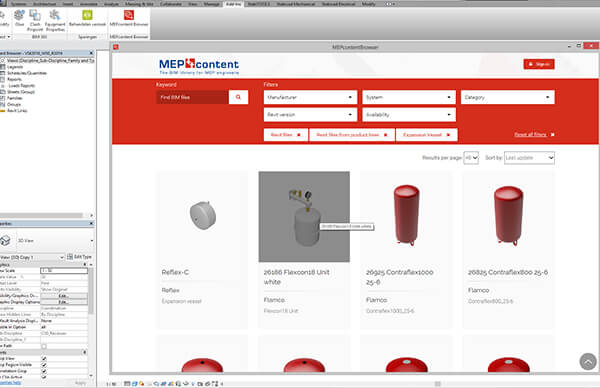
Task: Toggle the Crop Region Visible checkbox
Action: pyautogui.click(x=44, y=365)
